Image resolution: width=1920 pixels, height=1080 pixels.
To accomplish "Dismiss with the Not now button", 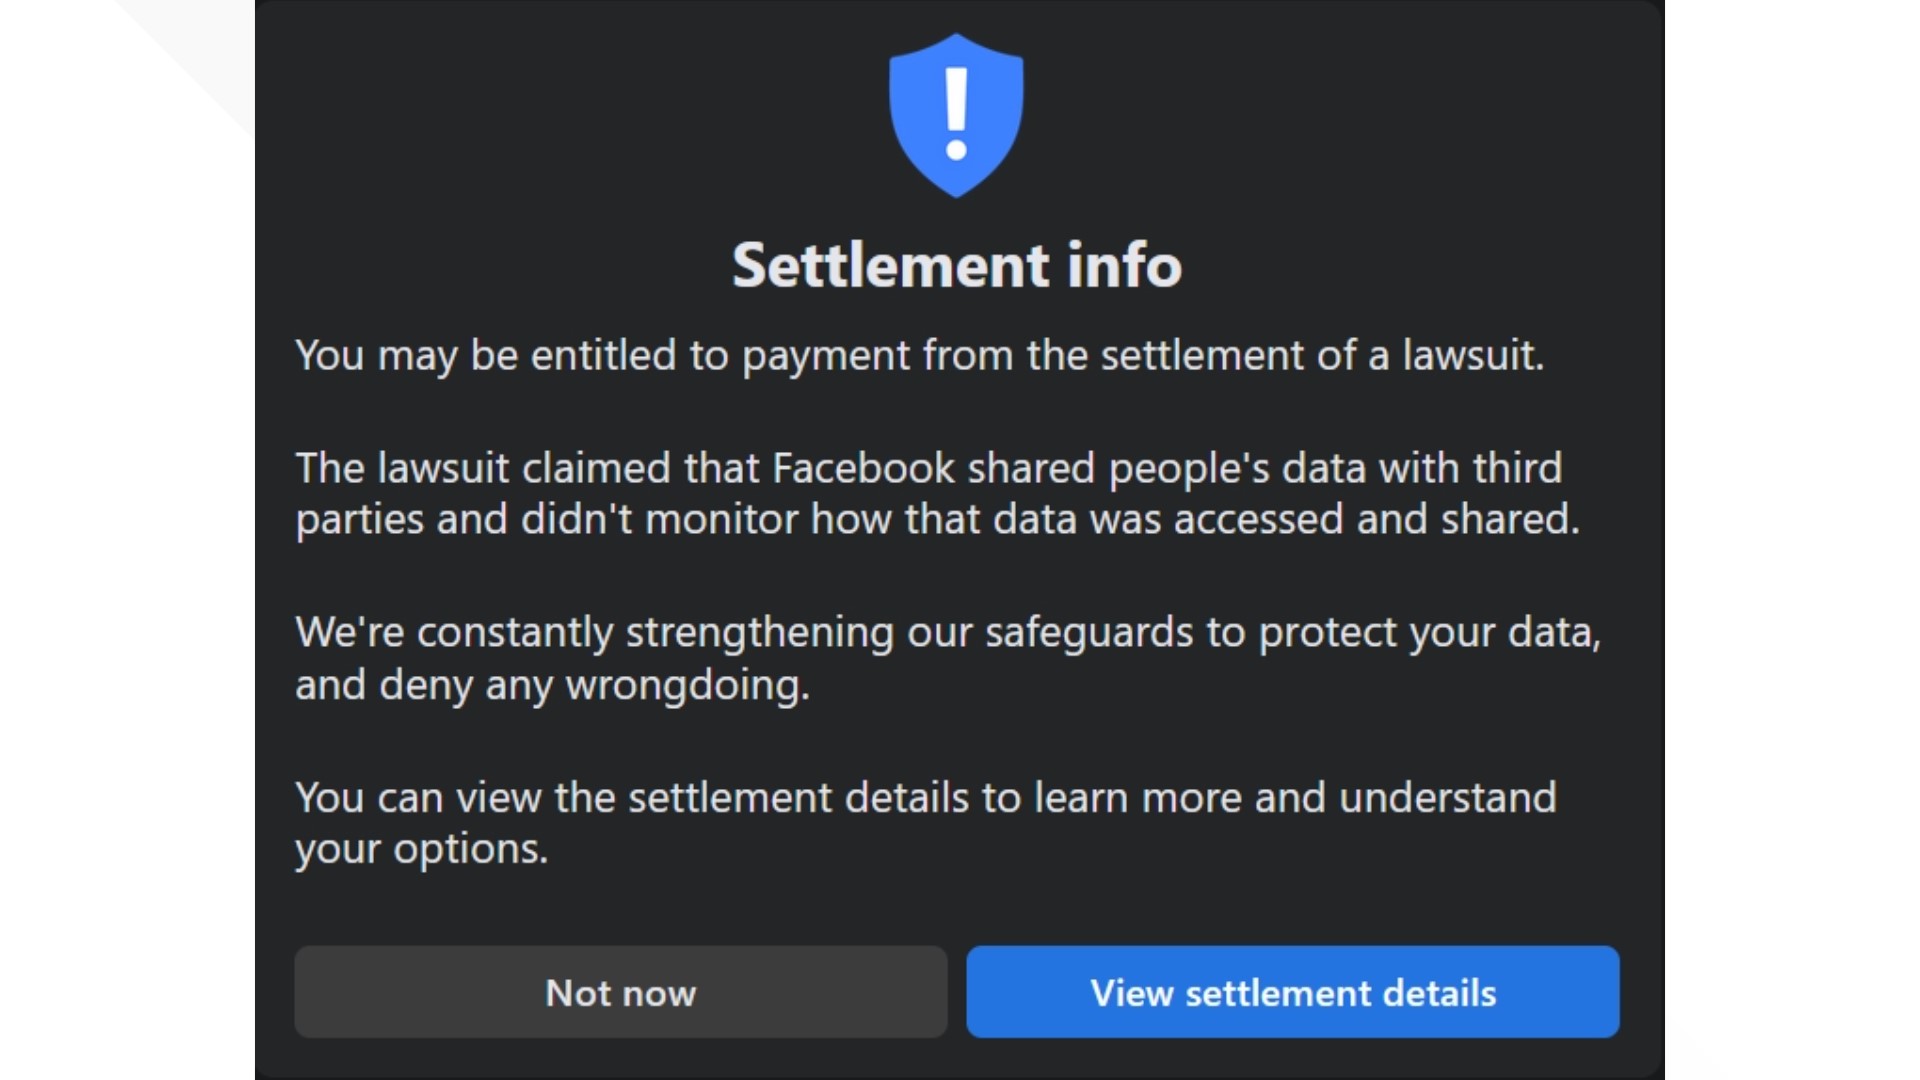I will pyautogui.click(x=620, y=992).
